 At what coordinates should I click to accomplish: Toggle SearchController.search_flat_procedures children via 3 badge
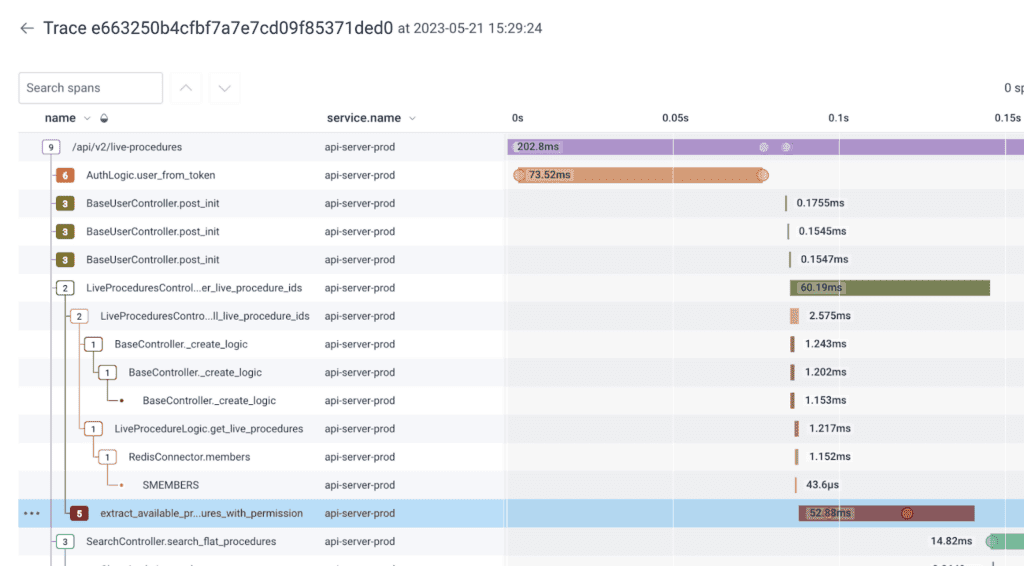pyautogui.click(x=65, y=542)
